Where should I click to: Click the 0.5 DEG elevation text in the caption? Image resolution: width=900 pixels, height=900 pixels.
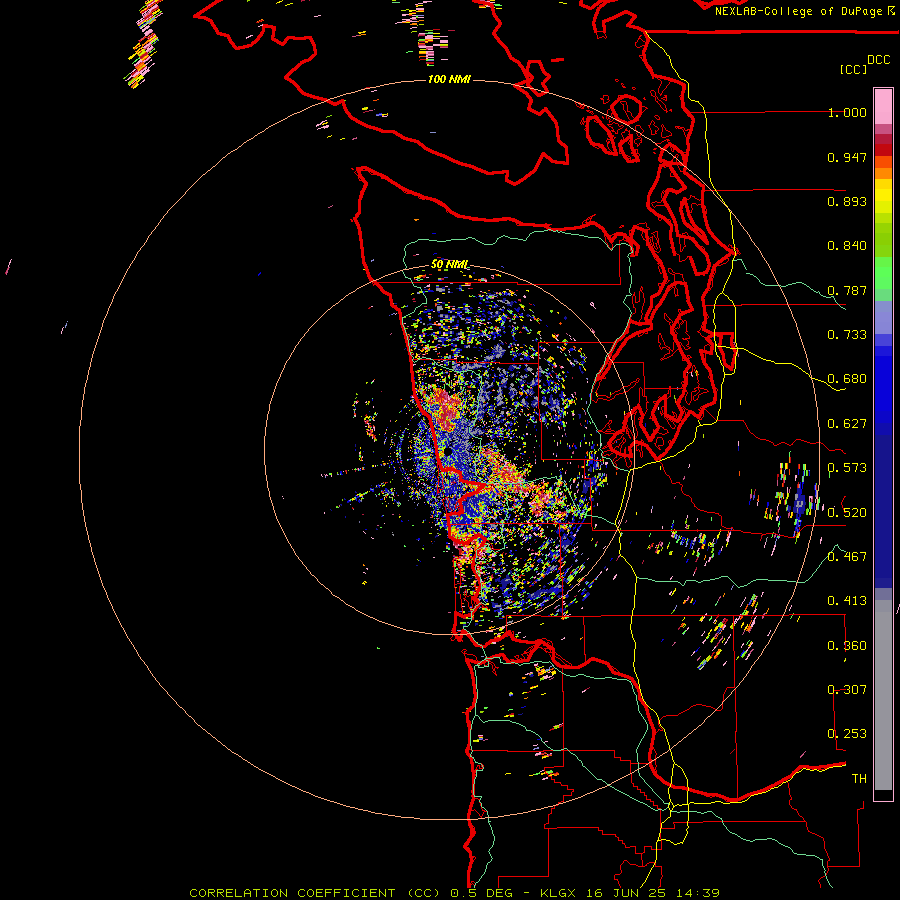click(482, 893)
